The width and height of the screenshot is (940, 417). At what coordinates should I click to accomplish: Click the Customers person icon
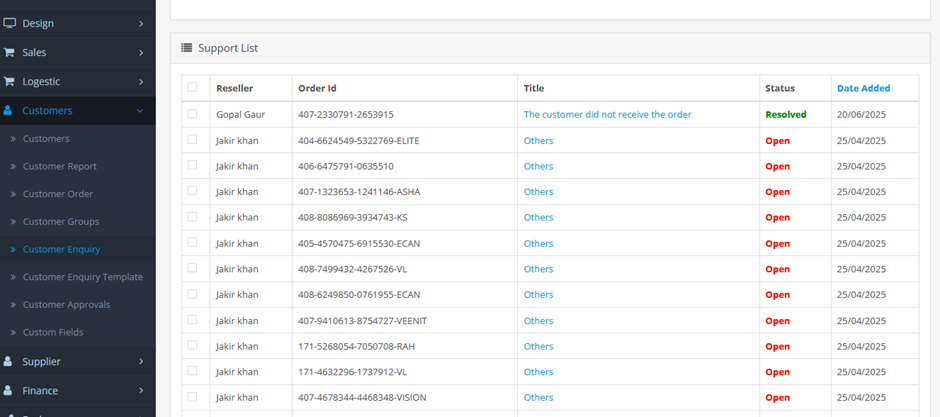pos(10,110)
